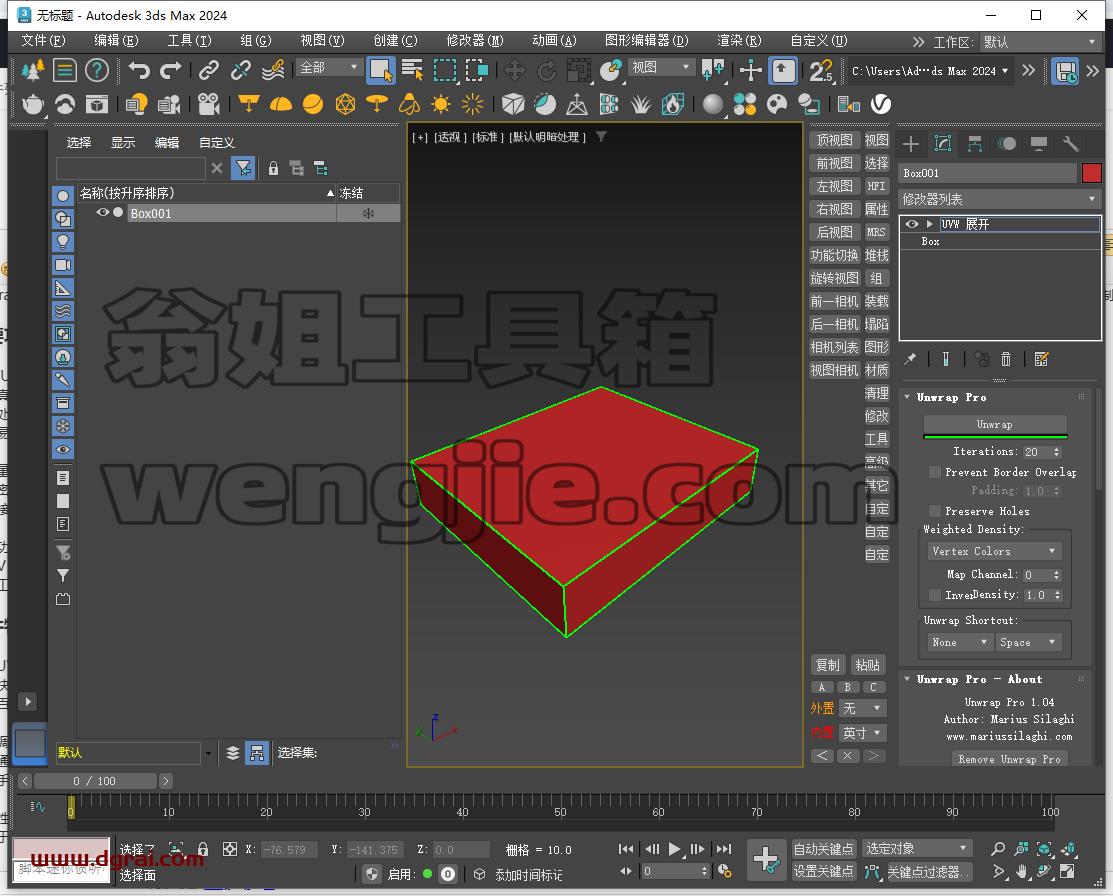The width and height of the screenshot is (1113, 896).
Task: Open the modifier list dropdown 修改器列表
Action: click(x=999, y=200)
